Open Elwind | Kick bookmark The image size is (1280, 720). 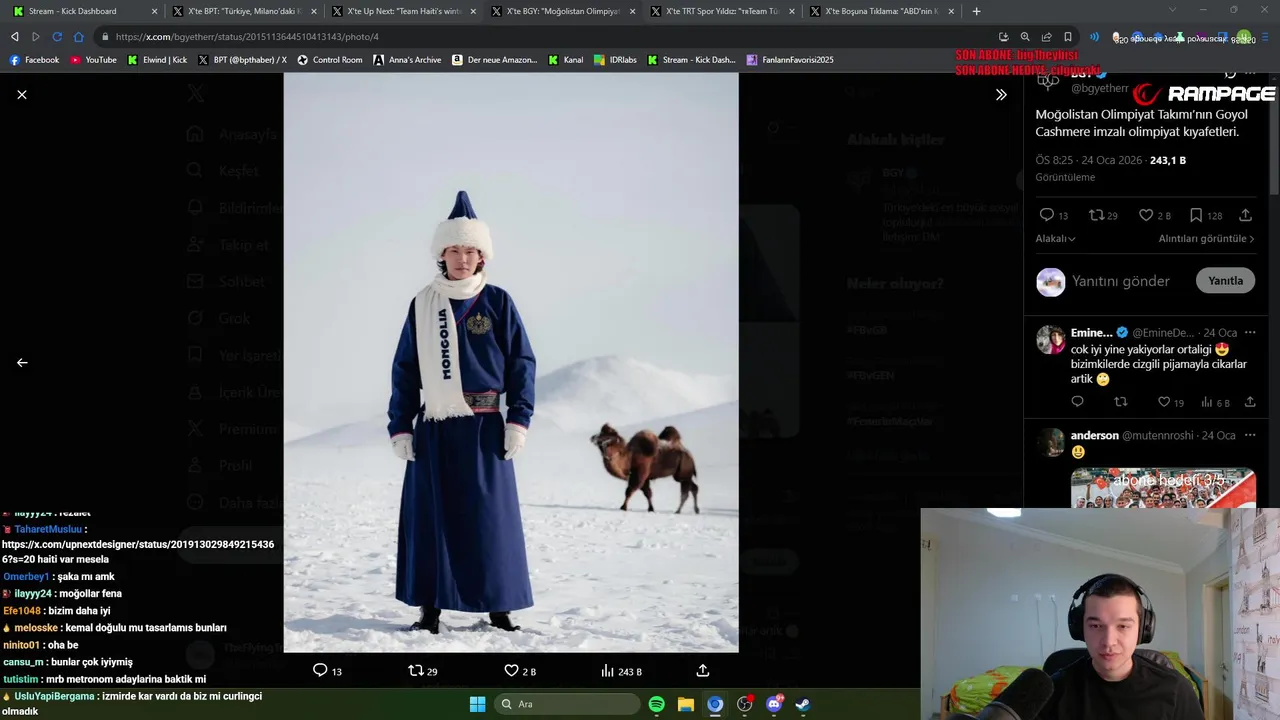pos(157,60)
